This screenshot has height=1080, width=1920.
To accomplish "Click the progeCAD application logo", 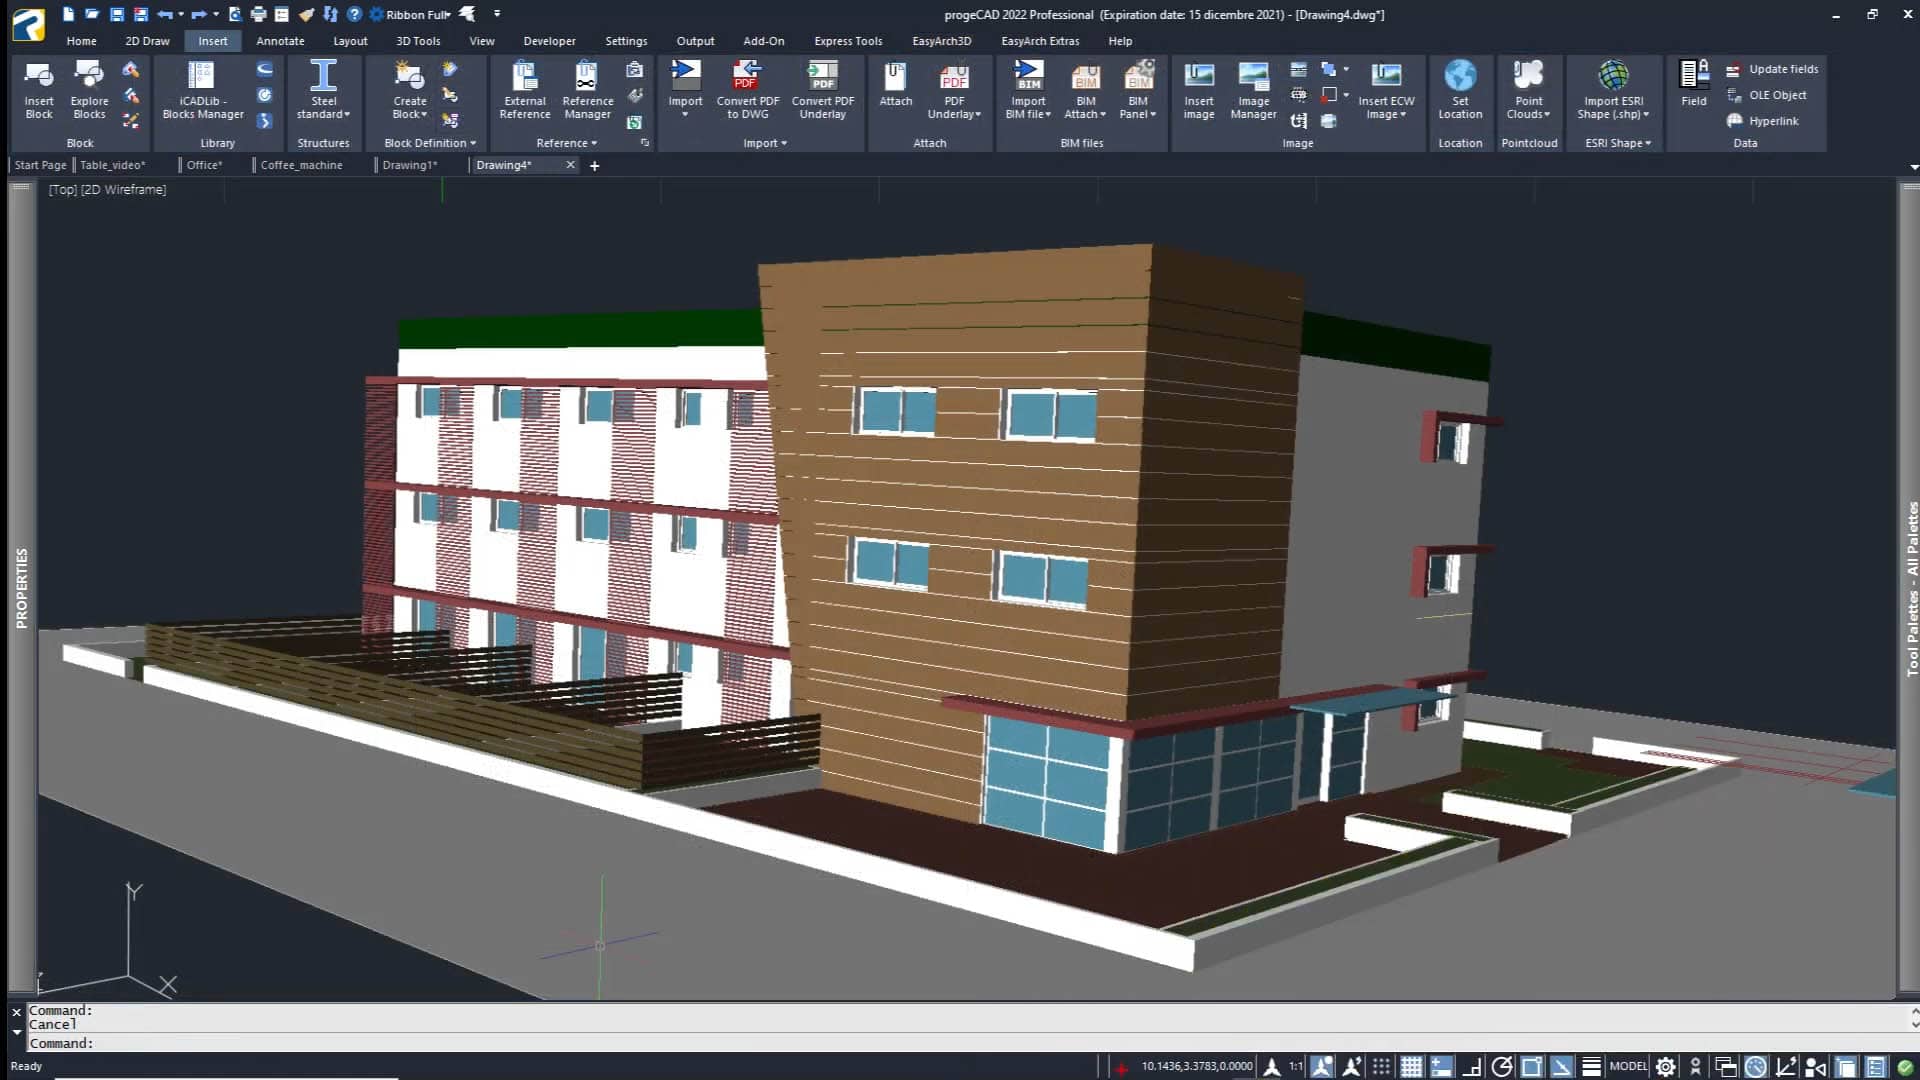I will tap(28, 24).
